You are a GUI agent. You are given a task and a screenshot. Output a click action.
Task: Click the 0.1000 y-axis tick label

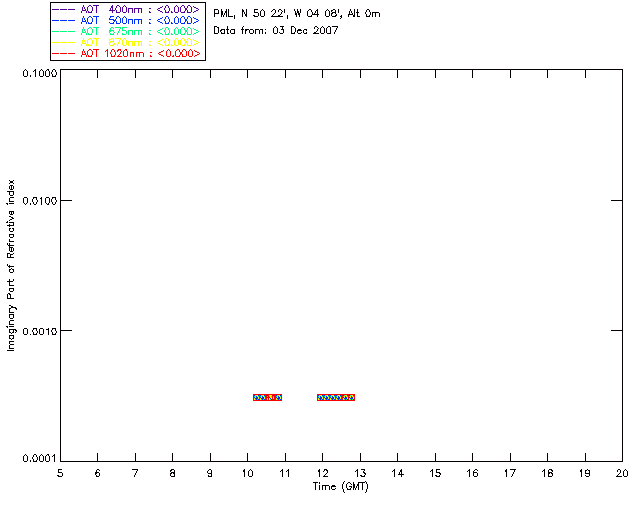point(39,73)
